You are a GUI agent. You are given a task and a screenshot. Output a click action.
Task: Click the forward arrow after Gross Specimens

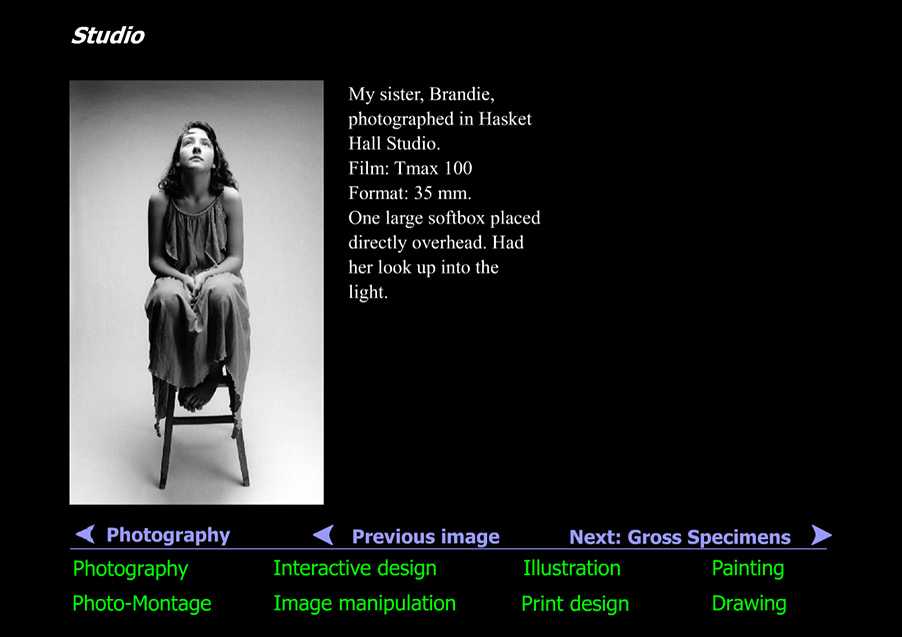(821, 535)
